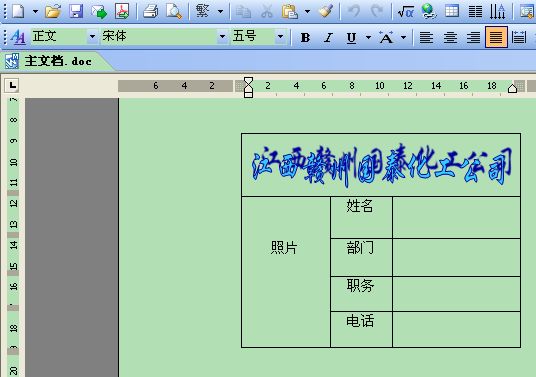
Task: Click the Redo arrow
Action: coord(377,11)
